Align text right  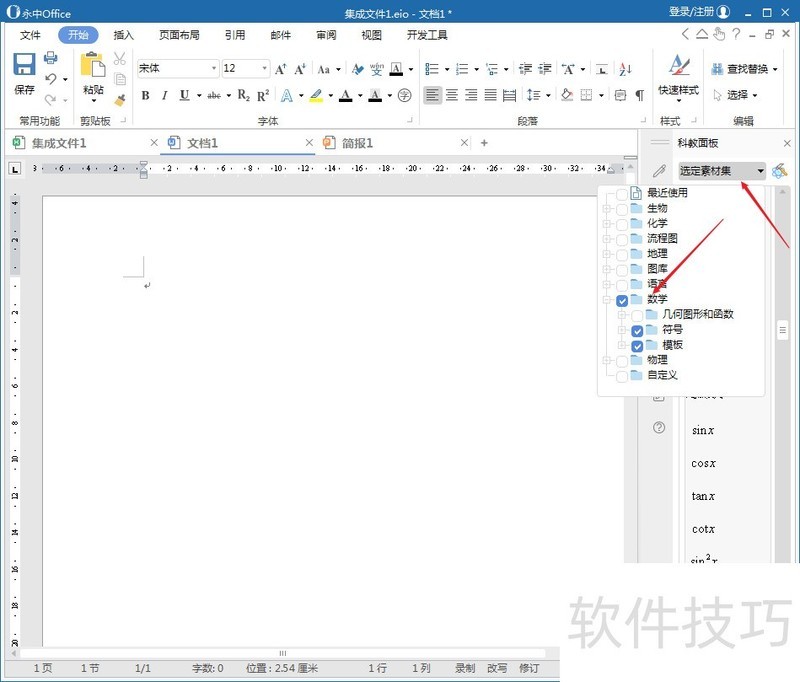pyautogui.click(x=471, y=95)
